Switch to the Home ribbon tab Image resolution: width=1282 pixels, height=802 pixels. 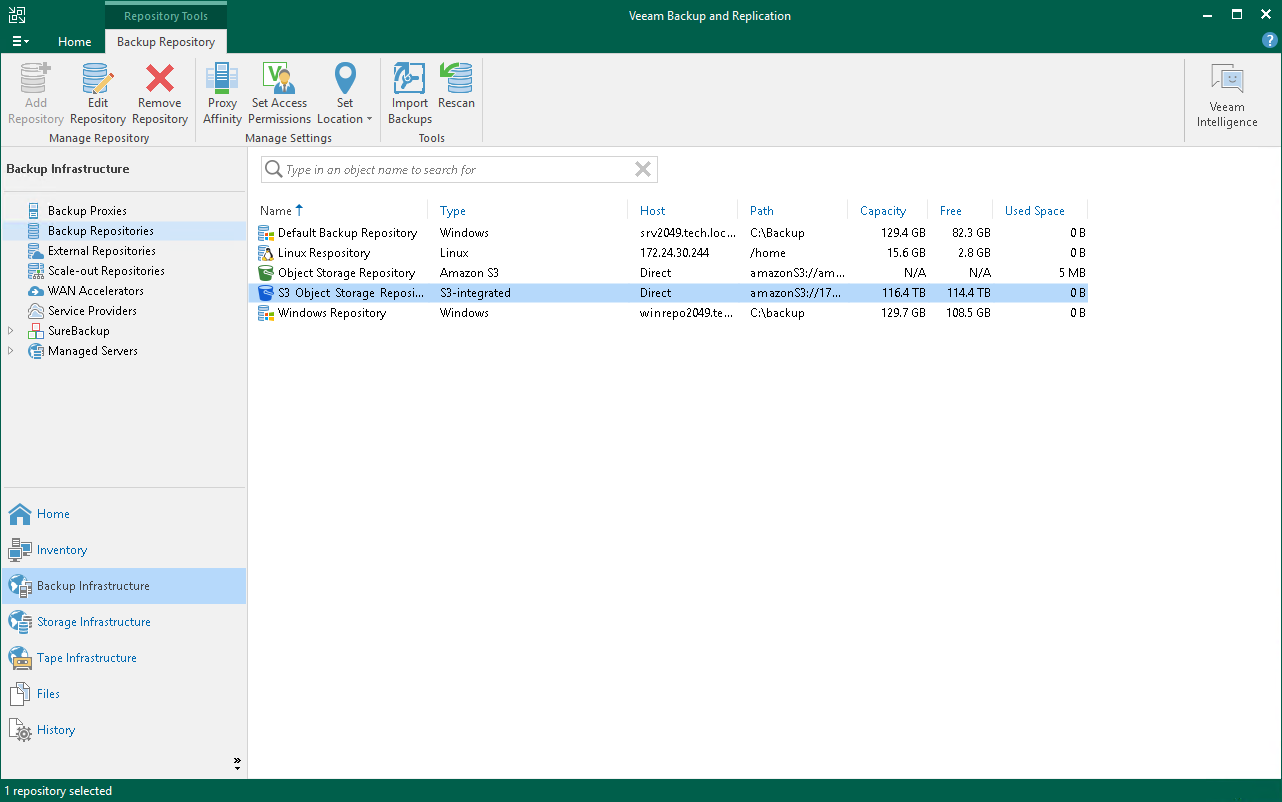[x=75, y=42]
